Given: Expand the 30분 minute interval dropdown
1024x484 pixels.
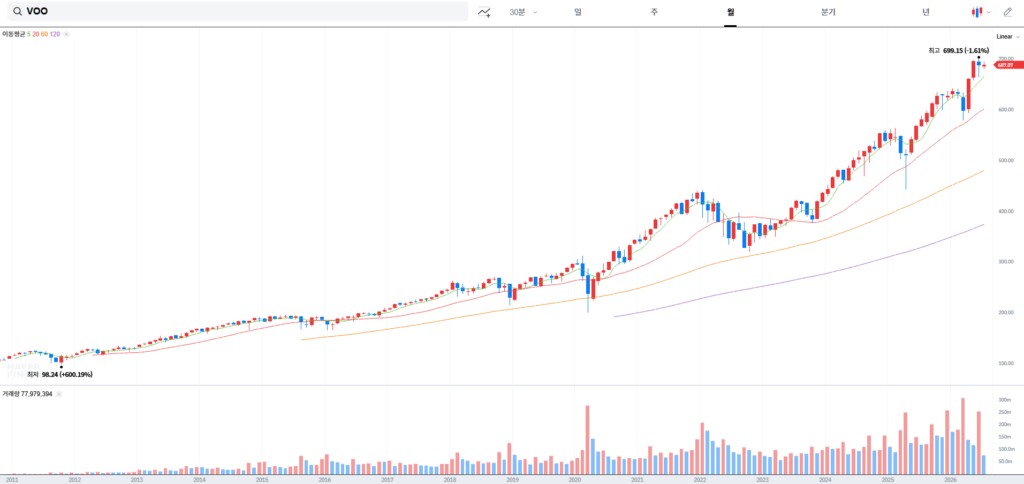Looking at the screenshot, I should 524,12.
